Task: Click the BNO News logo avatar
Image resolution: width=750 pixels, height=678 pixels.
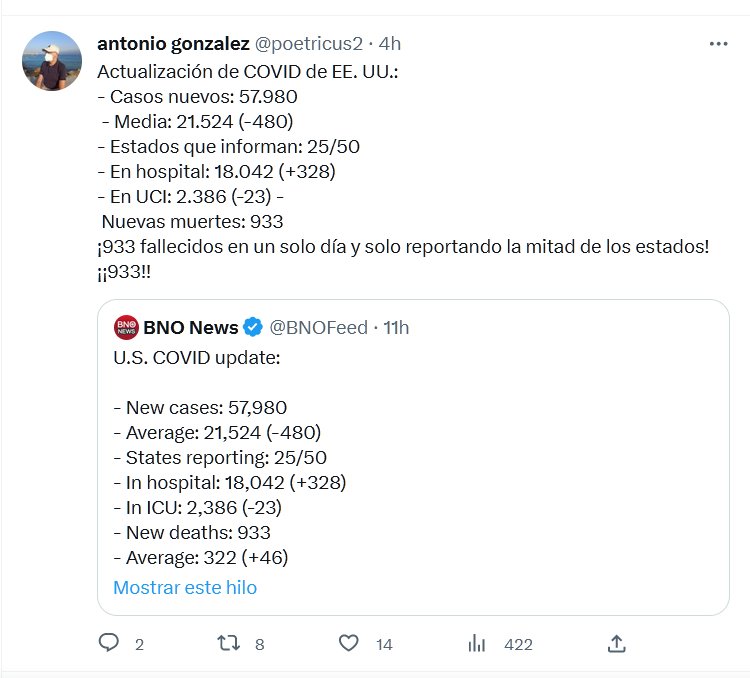Action: click(x=126, y=327)
